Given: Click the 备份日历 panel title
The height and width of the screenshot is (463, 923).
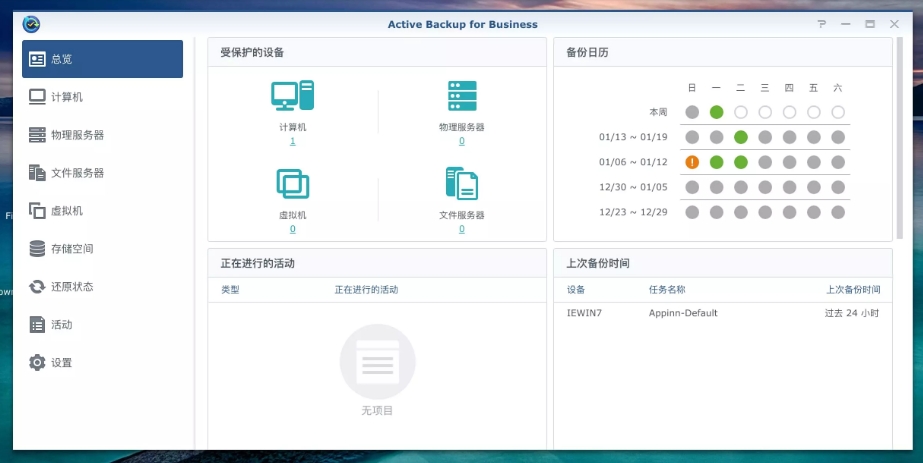Looking at the screenshot, I should 587,52.
